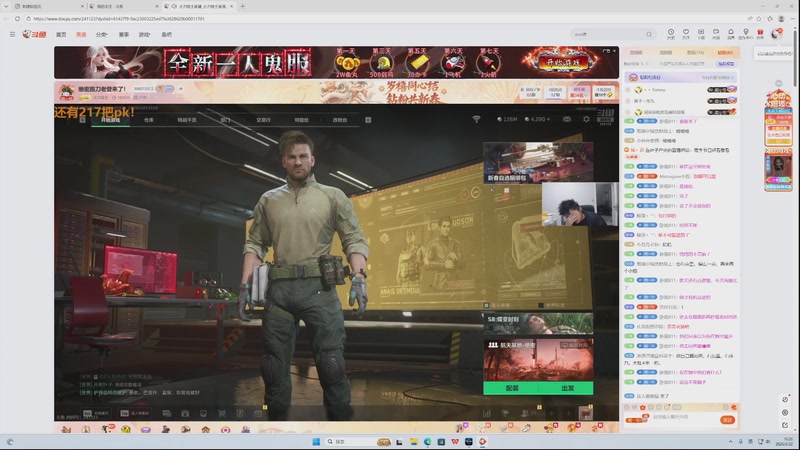Select the 开始游戏 tab in game menu
This screenshot has height=450, width=800.
[x=110, y=120]
